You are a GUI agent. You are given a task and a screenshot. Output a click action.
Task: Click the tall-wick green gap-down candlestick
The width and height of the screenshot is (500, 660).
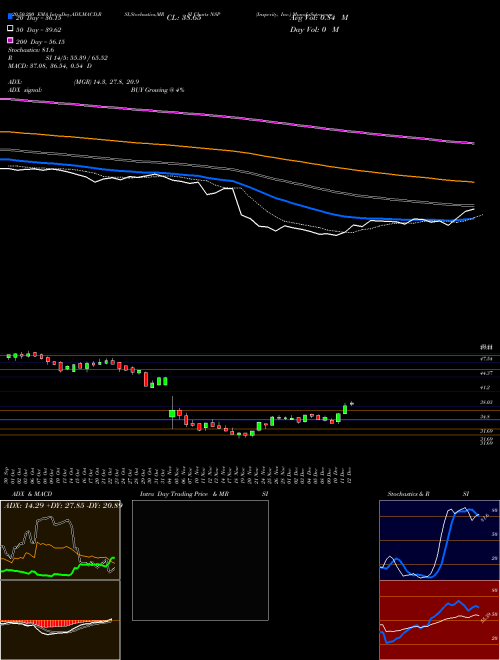172,413
